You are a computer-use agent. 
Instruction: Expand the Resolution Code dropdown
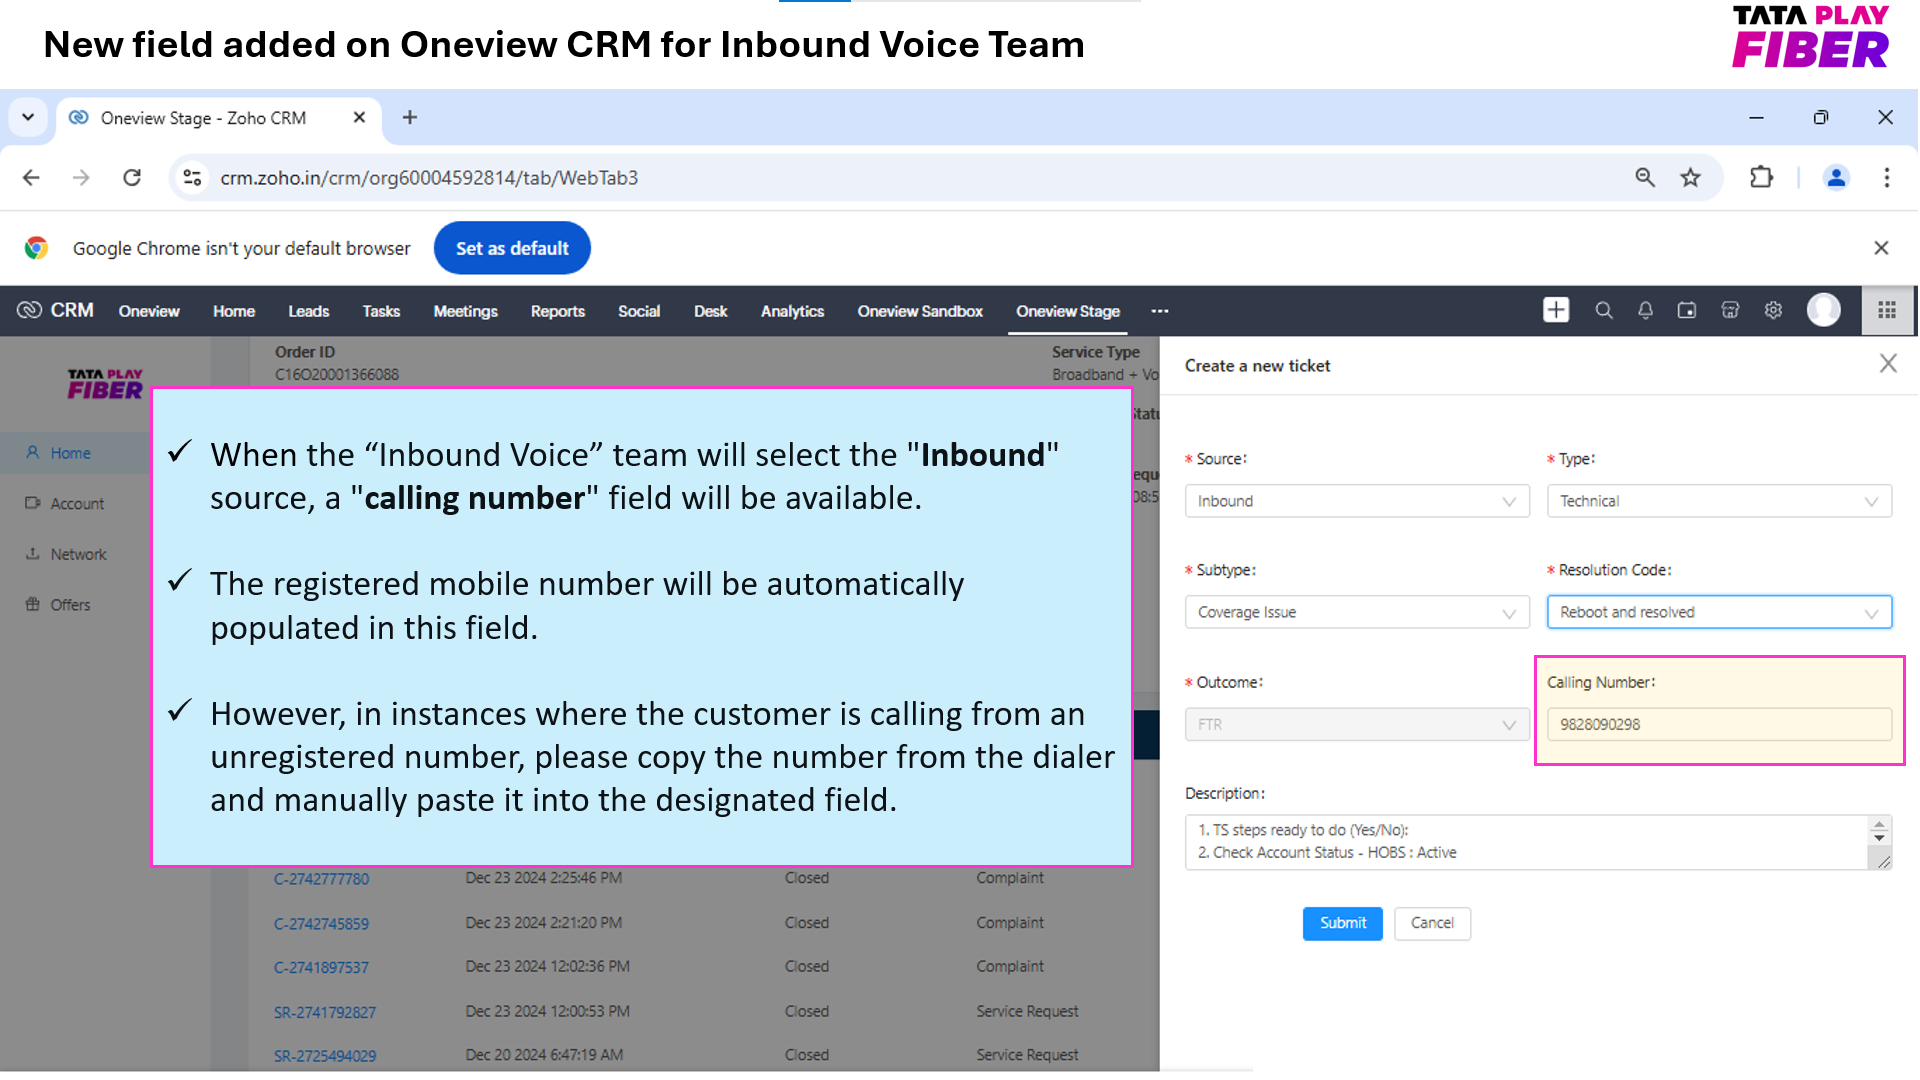pos(1719,612)
